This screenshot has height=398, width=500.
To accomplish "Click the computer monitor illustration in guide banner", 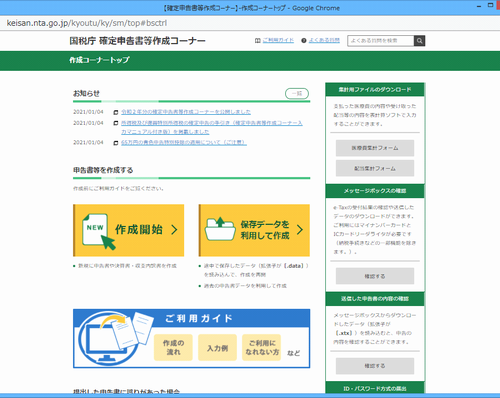I will 107,343.
